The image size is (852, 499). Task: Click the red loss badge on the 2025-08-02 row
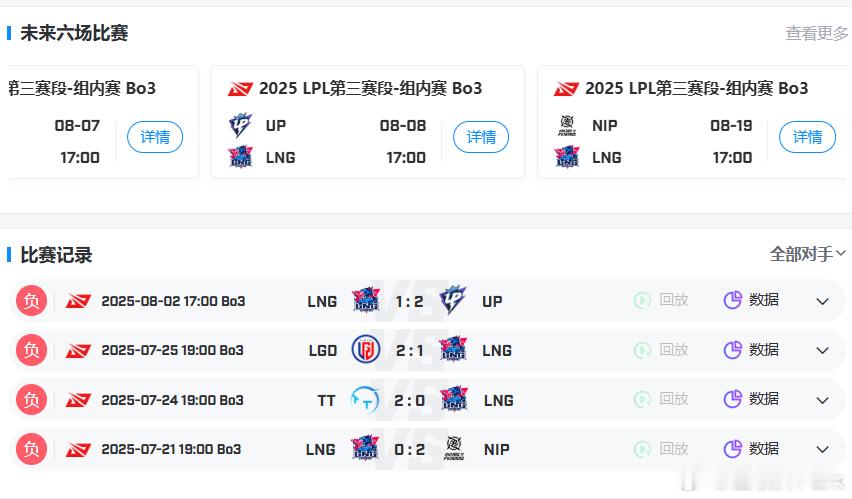coord(32,301)
